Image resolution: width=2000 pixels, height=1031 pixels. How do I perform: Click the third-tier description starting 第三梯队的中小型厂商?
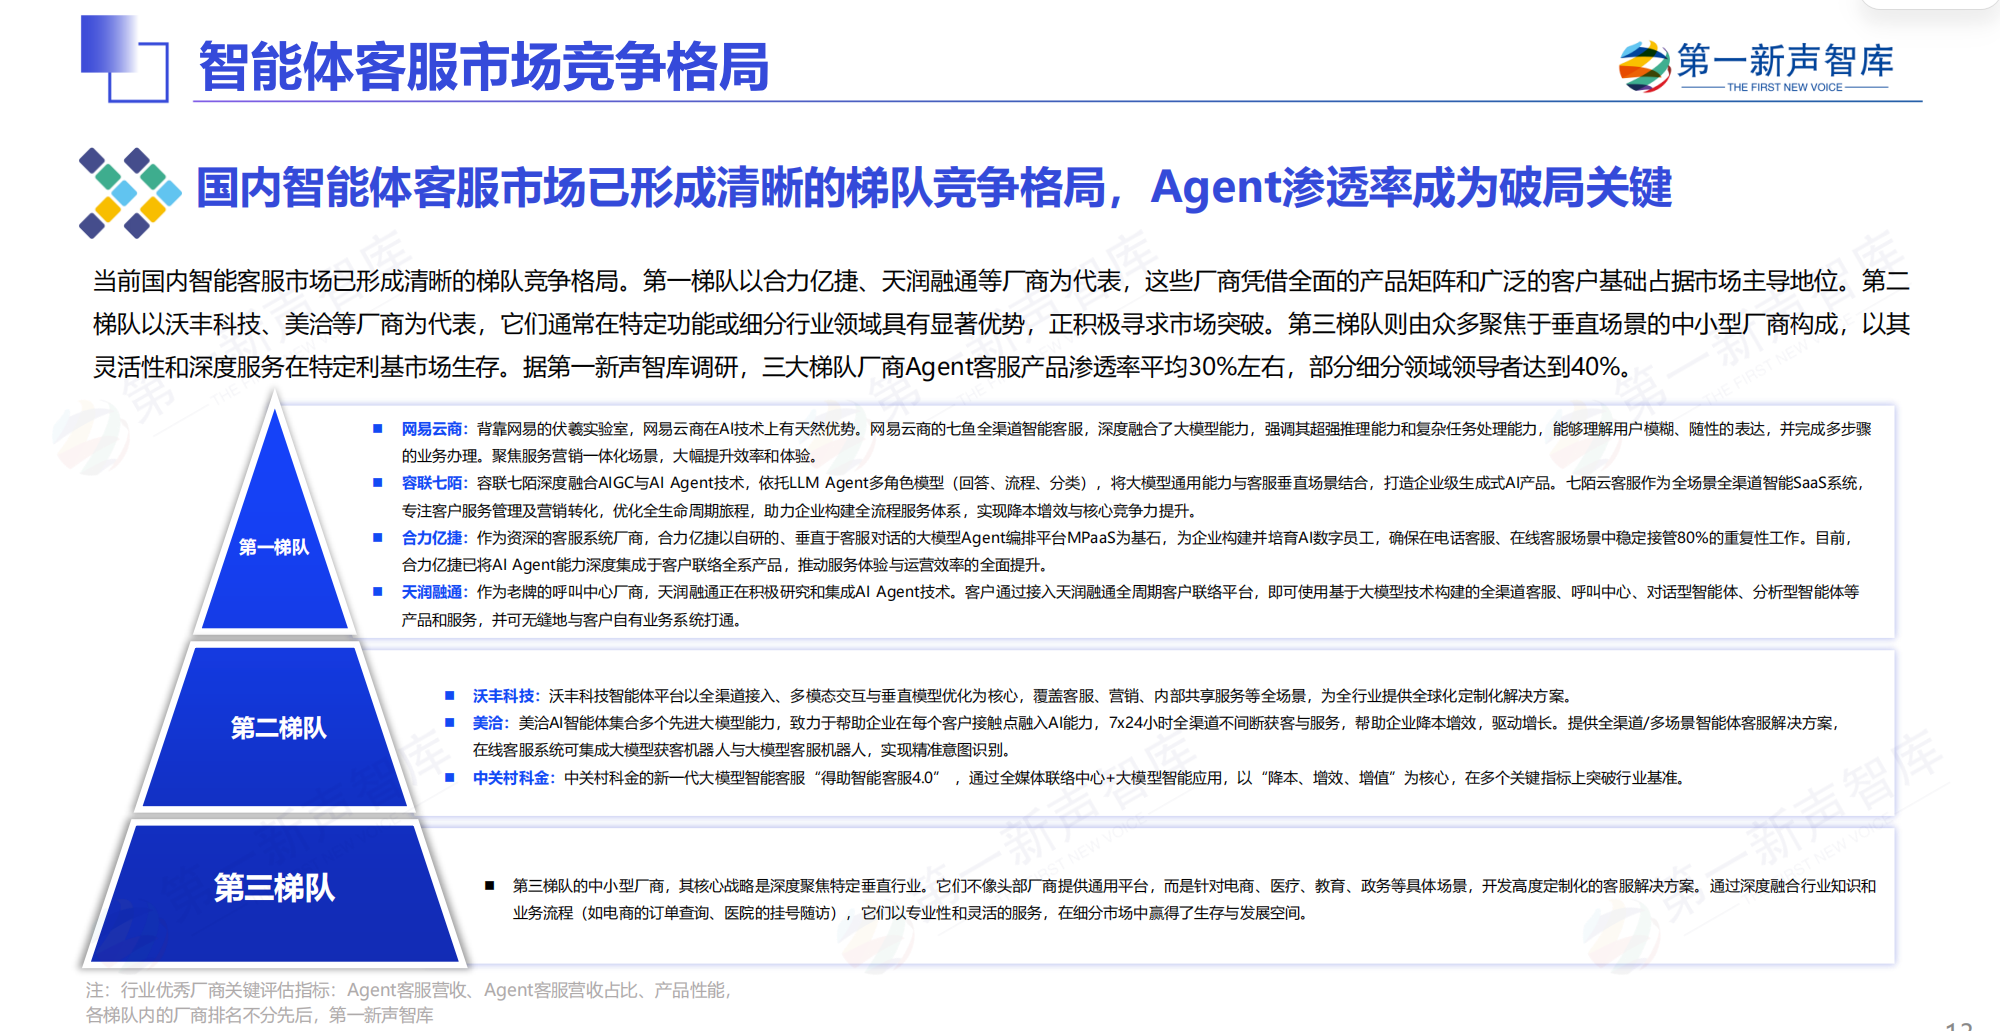[x=1194, y=899]
